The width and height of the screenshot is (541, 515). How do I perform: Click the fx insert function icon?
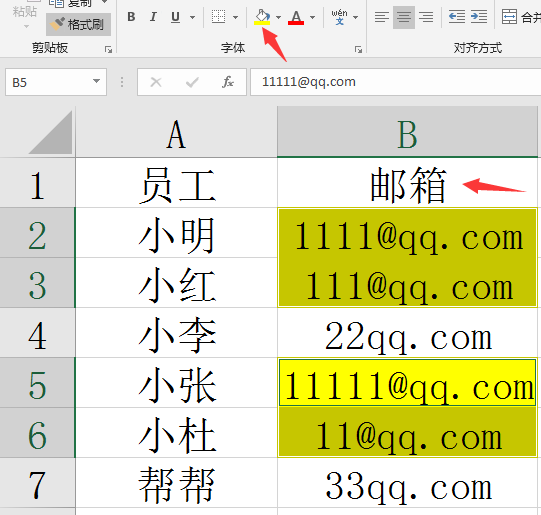click(228, 82)
